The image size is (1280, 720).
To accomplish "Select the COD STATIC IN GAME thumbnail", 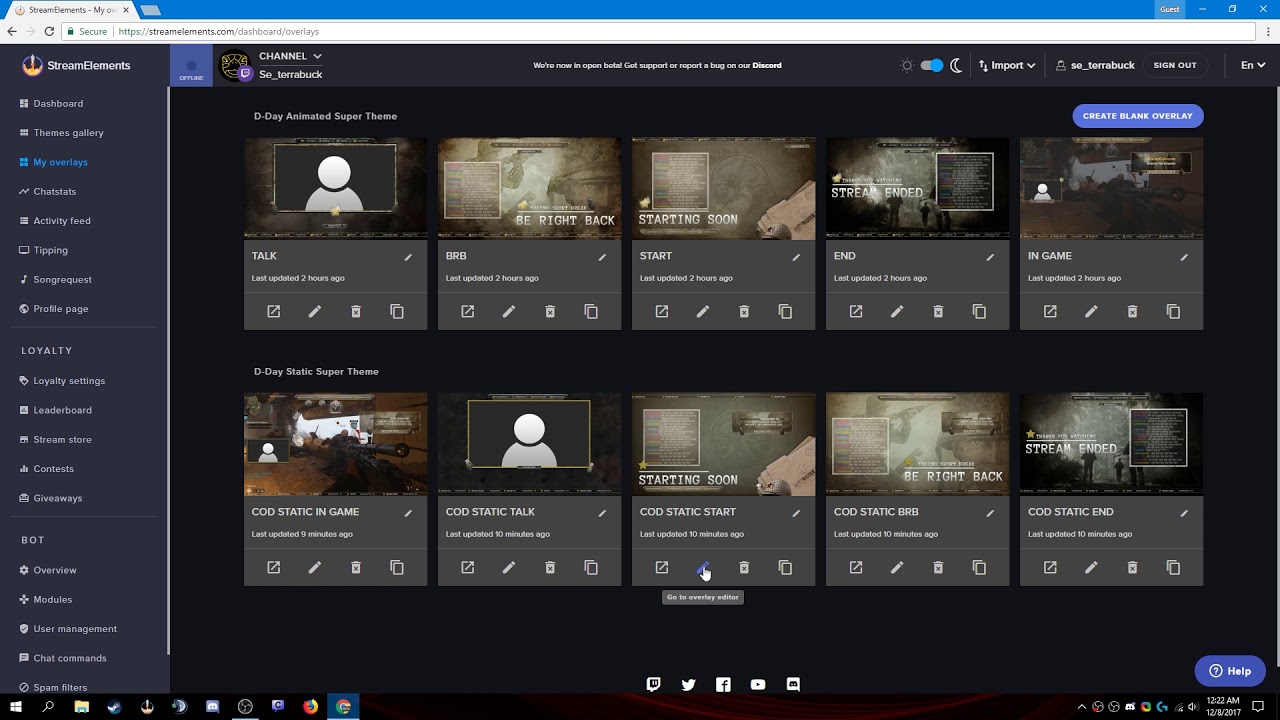I will pos(335,444).
